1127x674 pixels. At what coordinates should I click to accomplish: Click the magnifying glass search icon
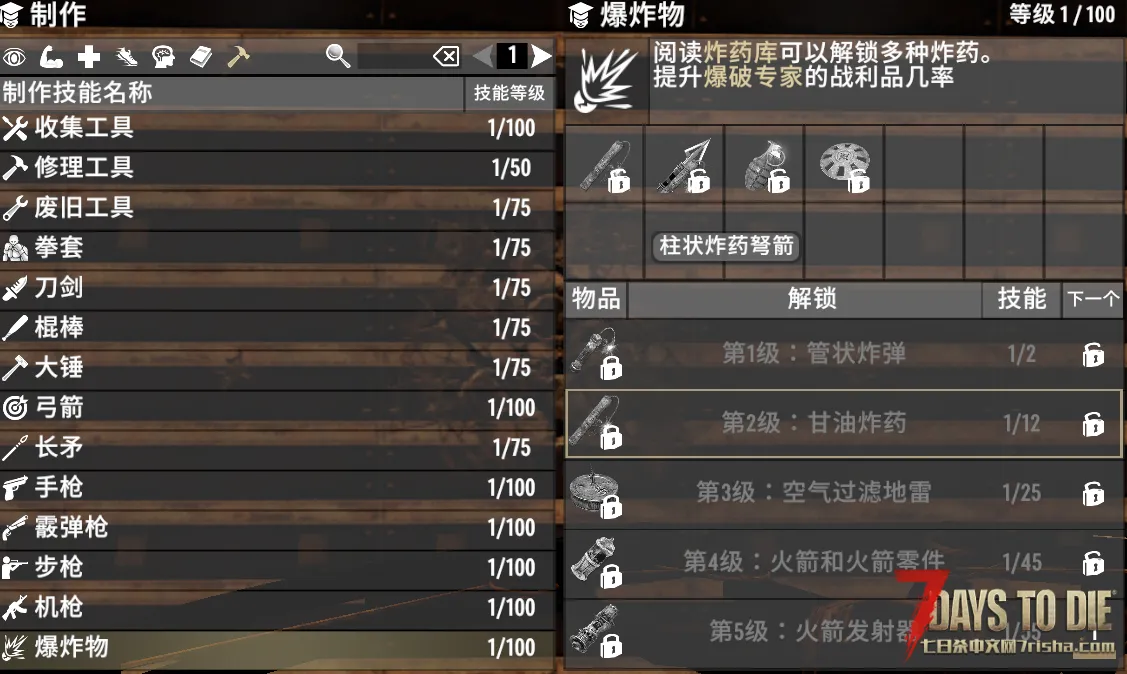coord(338,55)
